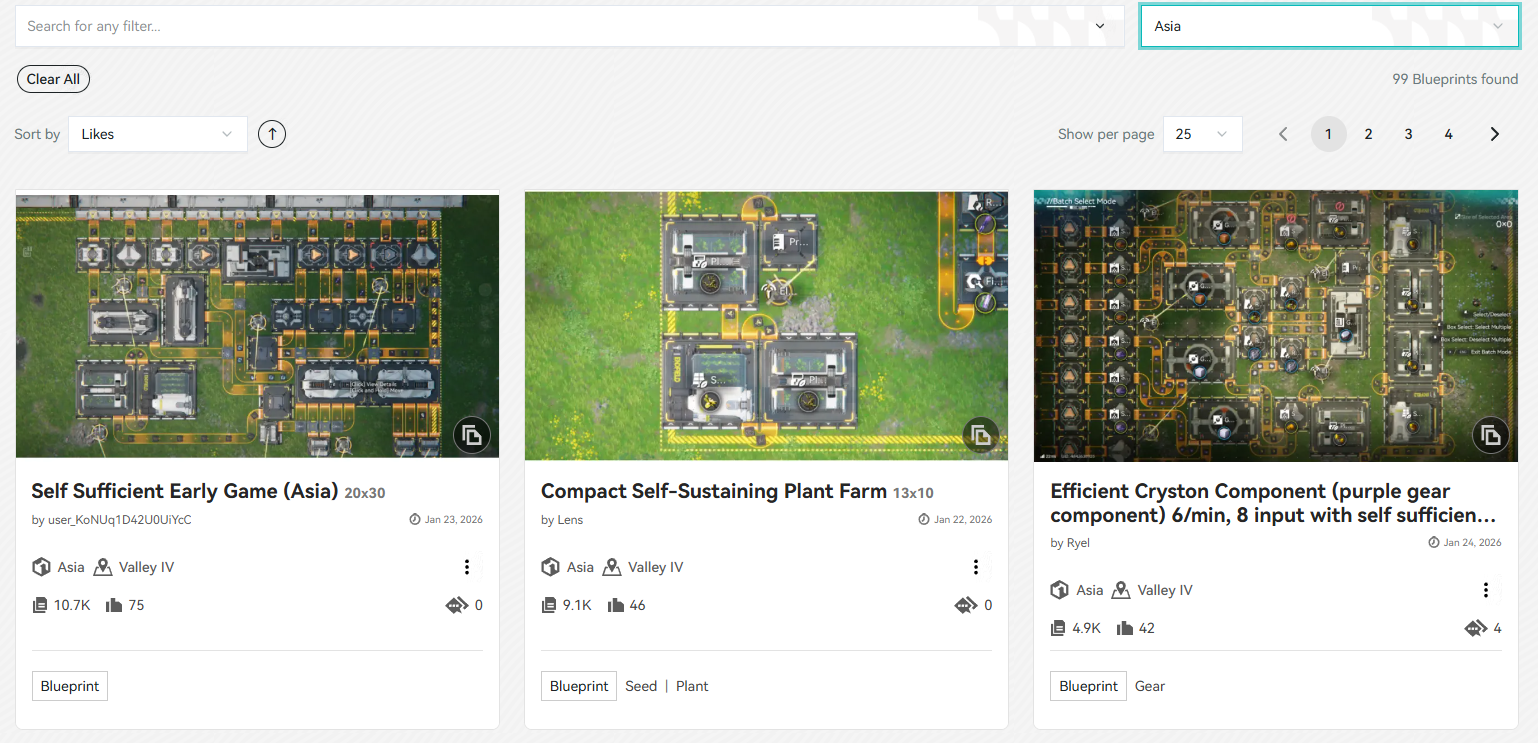This screenshot has height=743, width=1538.
Task: Click the thumbs-up icon showing 75 likes
Action: tap(113, 605)
